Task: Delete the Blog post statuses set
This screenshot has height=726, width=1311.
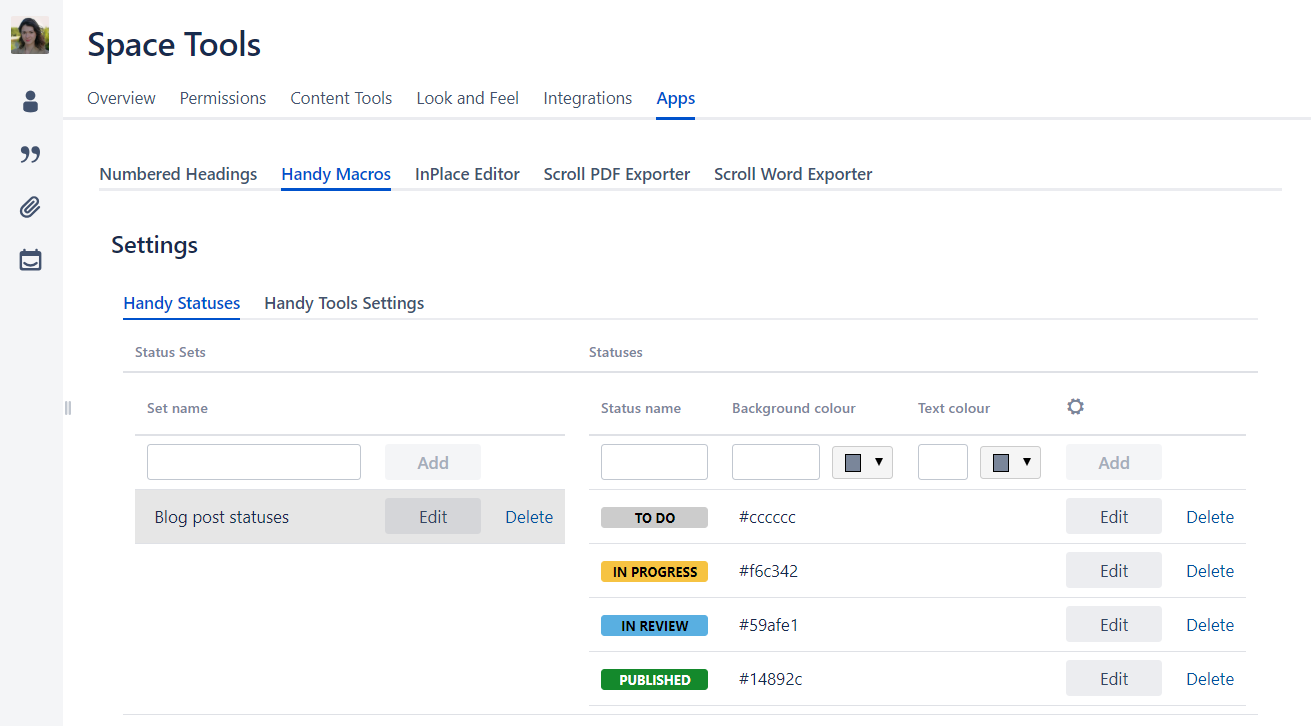Action: [x=529, y=517]
